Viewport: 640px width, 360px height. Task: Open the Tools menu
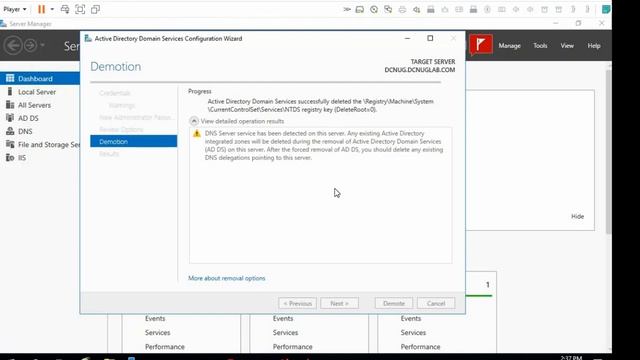coord(540,46)
